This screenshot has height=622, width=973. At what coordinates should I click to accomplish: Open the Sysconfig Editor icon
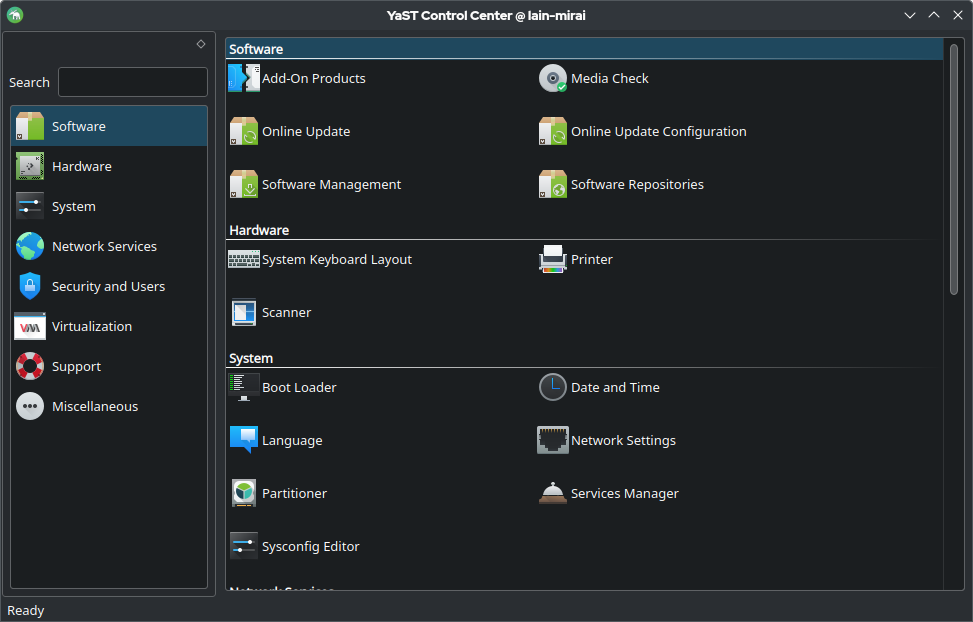click(x=243, y=546)
